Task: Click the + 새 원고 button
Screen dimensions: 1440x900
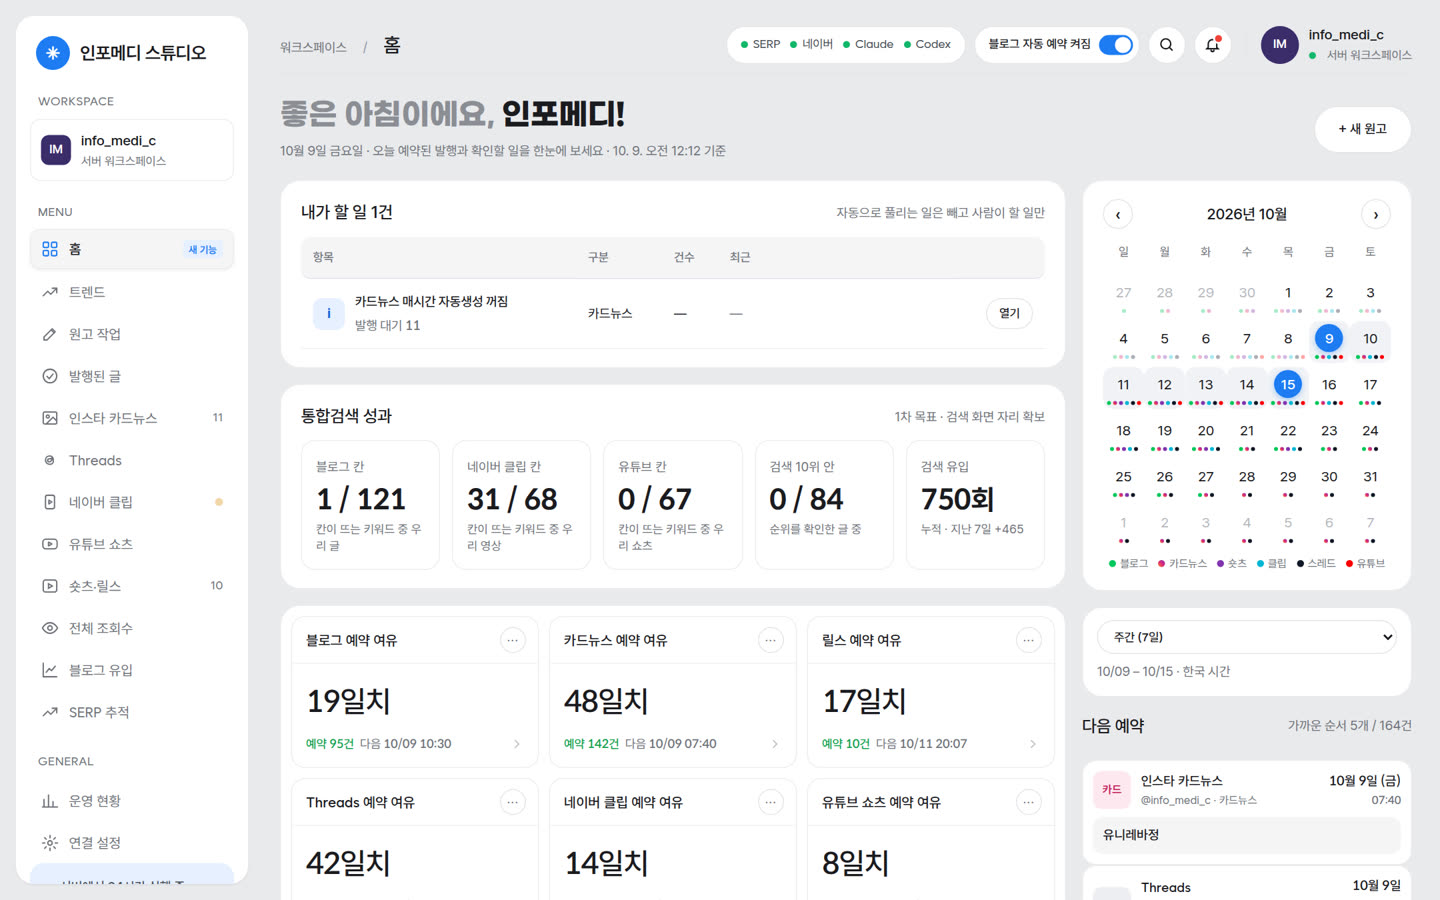Action: coord(1363,129)
